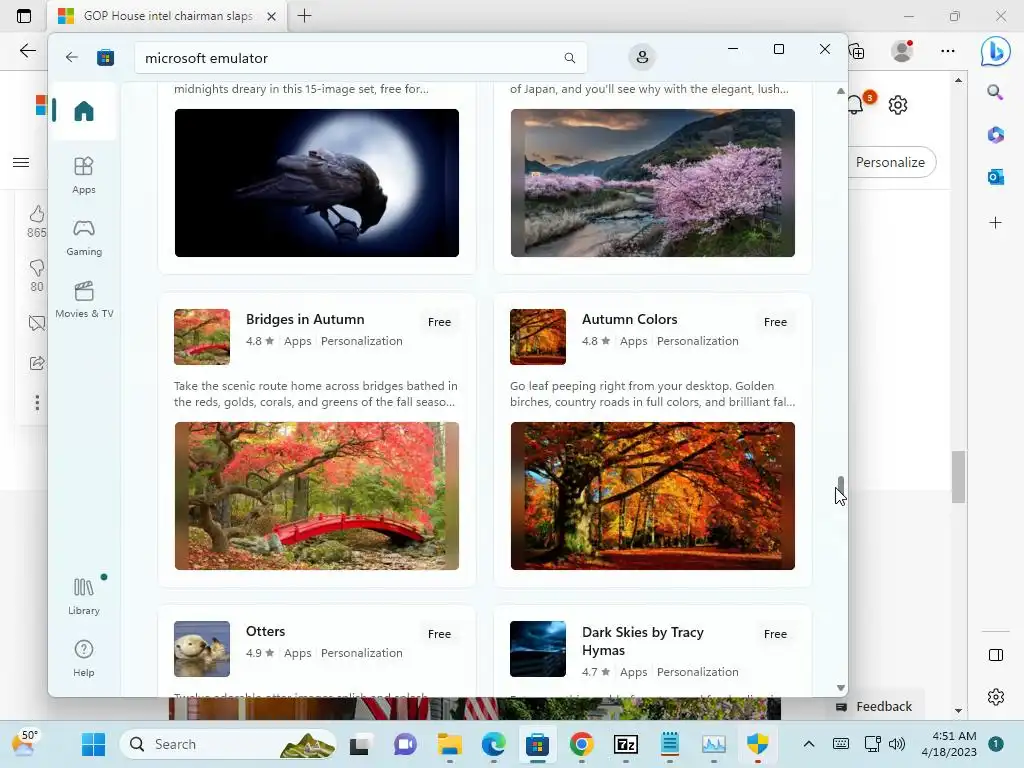The height and width of the screenshot is (768, 1024).
Task: Open Edge sidebar settings gear
Action: pos(995,697)
